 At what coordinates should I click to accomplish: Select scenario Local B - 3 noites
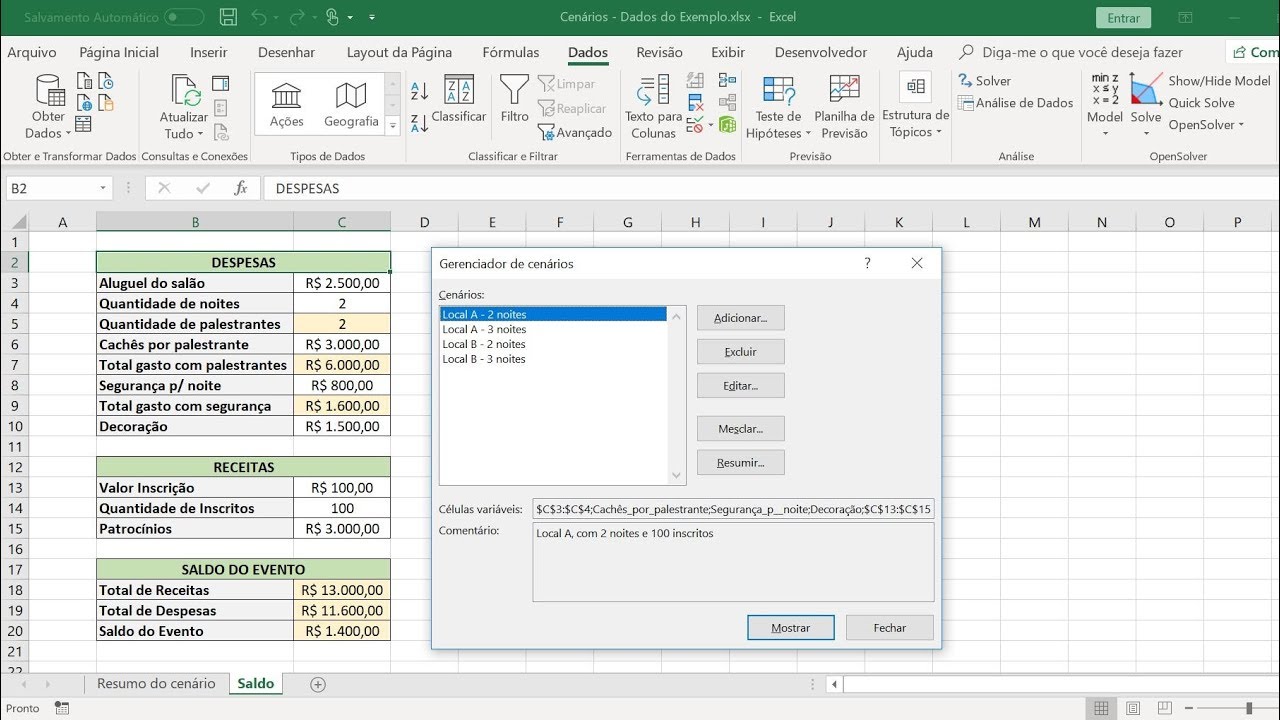553,359
